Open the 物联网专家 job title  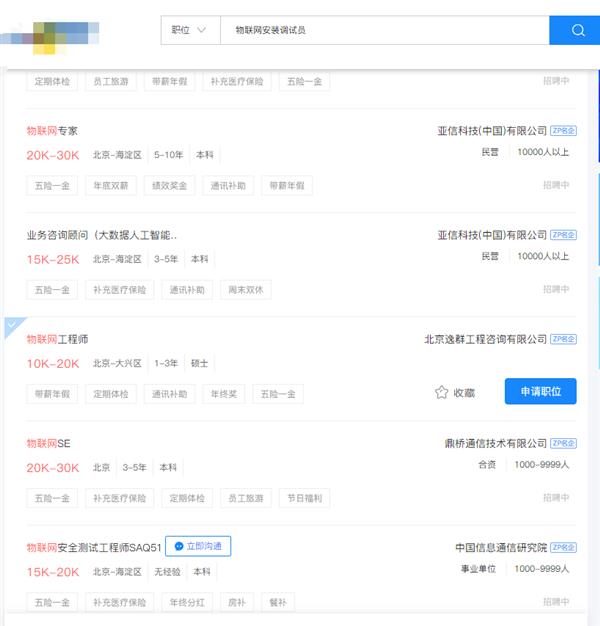point(52,131)
